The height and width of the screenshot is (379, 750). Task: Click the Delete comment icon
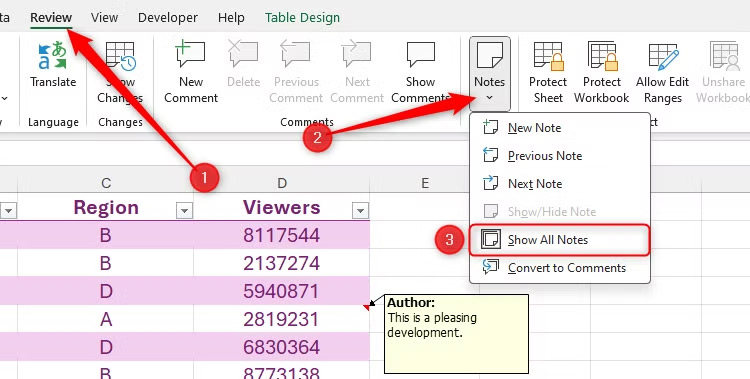point(243,54)
